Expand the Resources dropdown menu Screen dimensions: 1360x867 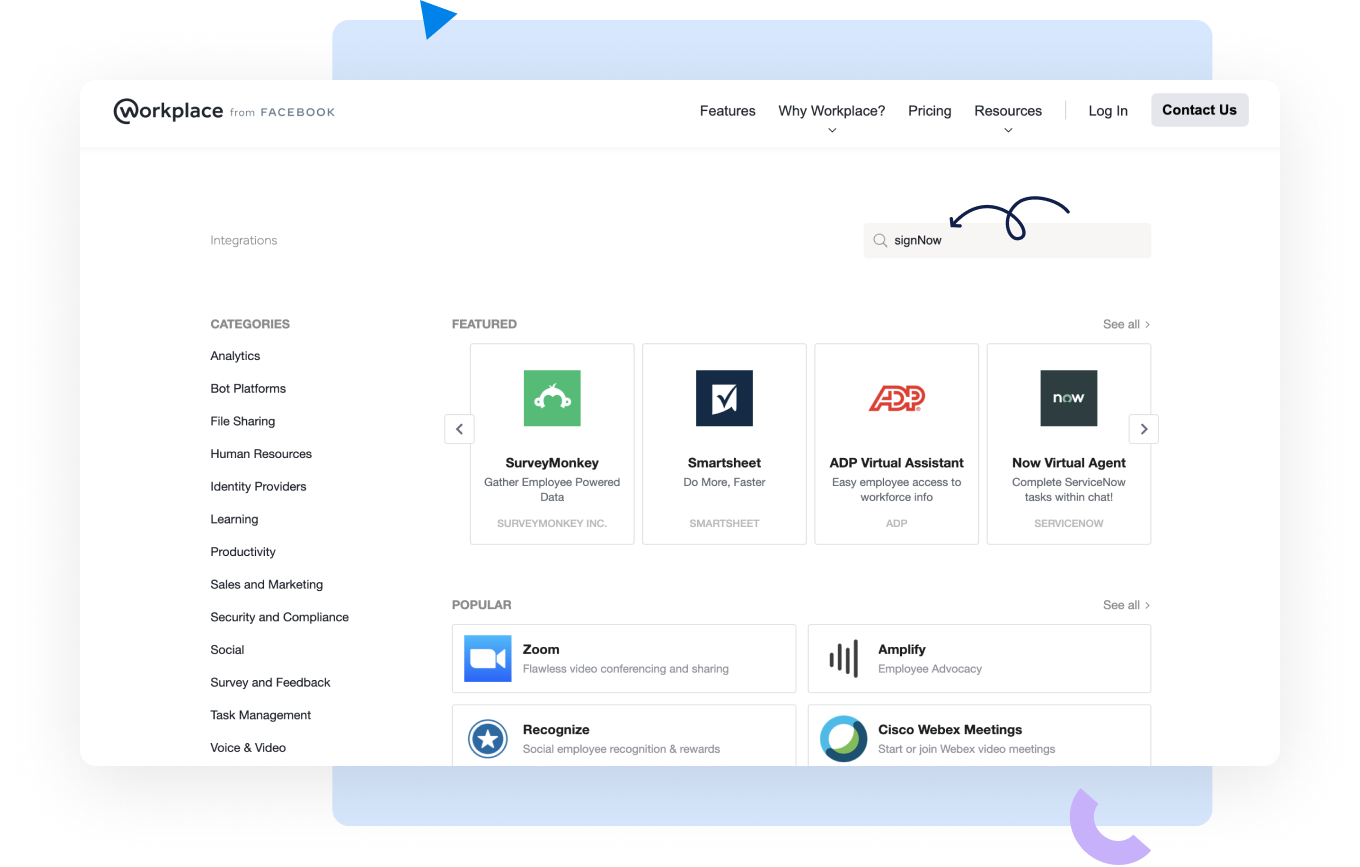tap(1007, 112)
